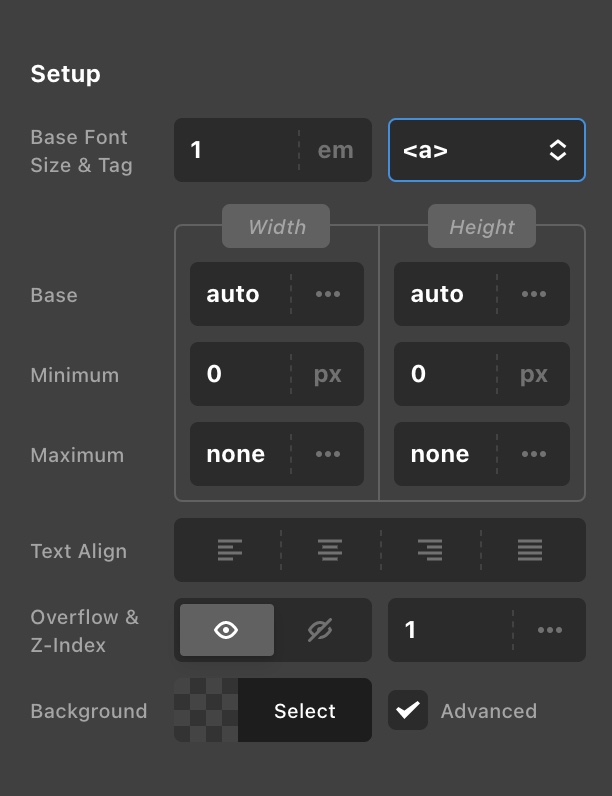This screenshot has width=612, height=796.
Task: Click the Base Font Size value field
Action: tap(236, 150)
